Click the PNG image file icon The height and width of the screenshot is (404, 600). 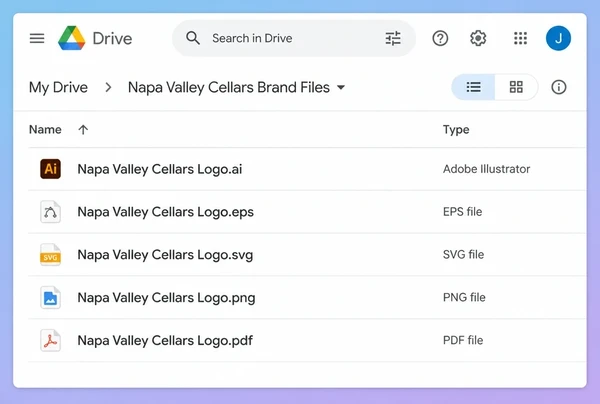click(51, 298)
